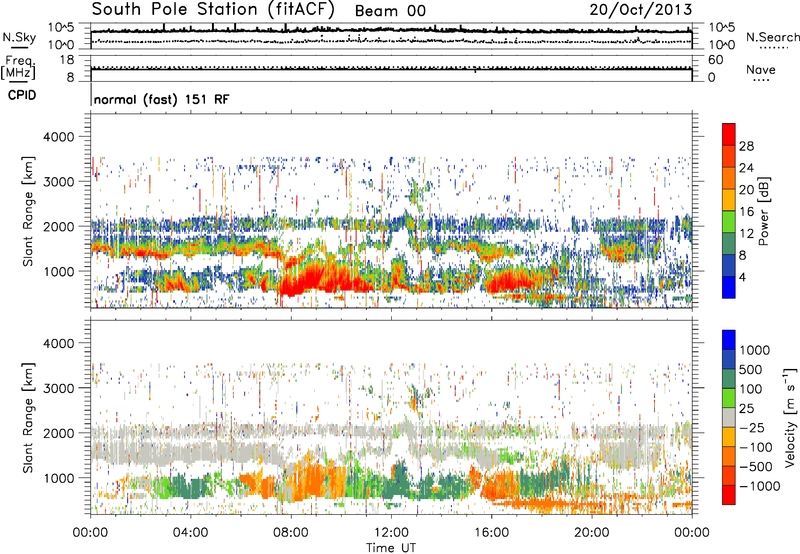800x554 pixels.
Task: Pick the red top segment of Power colorbar
Action: (x=729, y=135)
